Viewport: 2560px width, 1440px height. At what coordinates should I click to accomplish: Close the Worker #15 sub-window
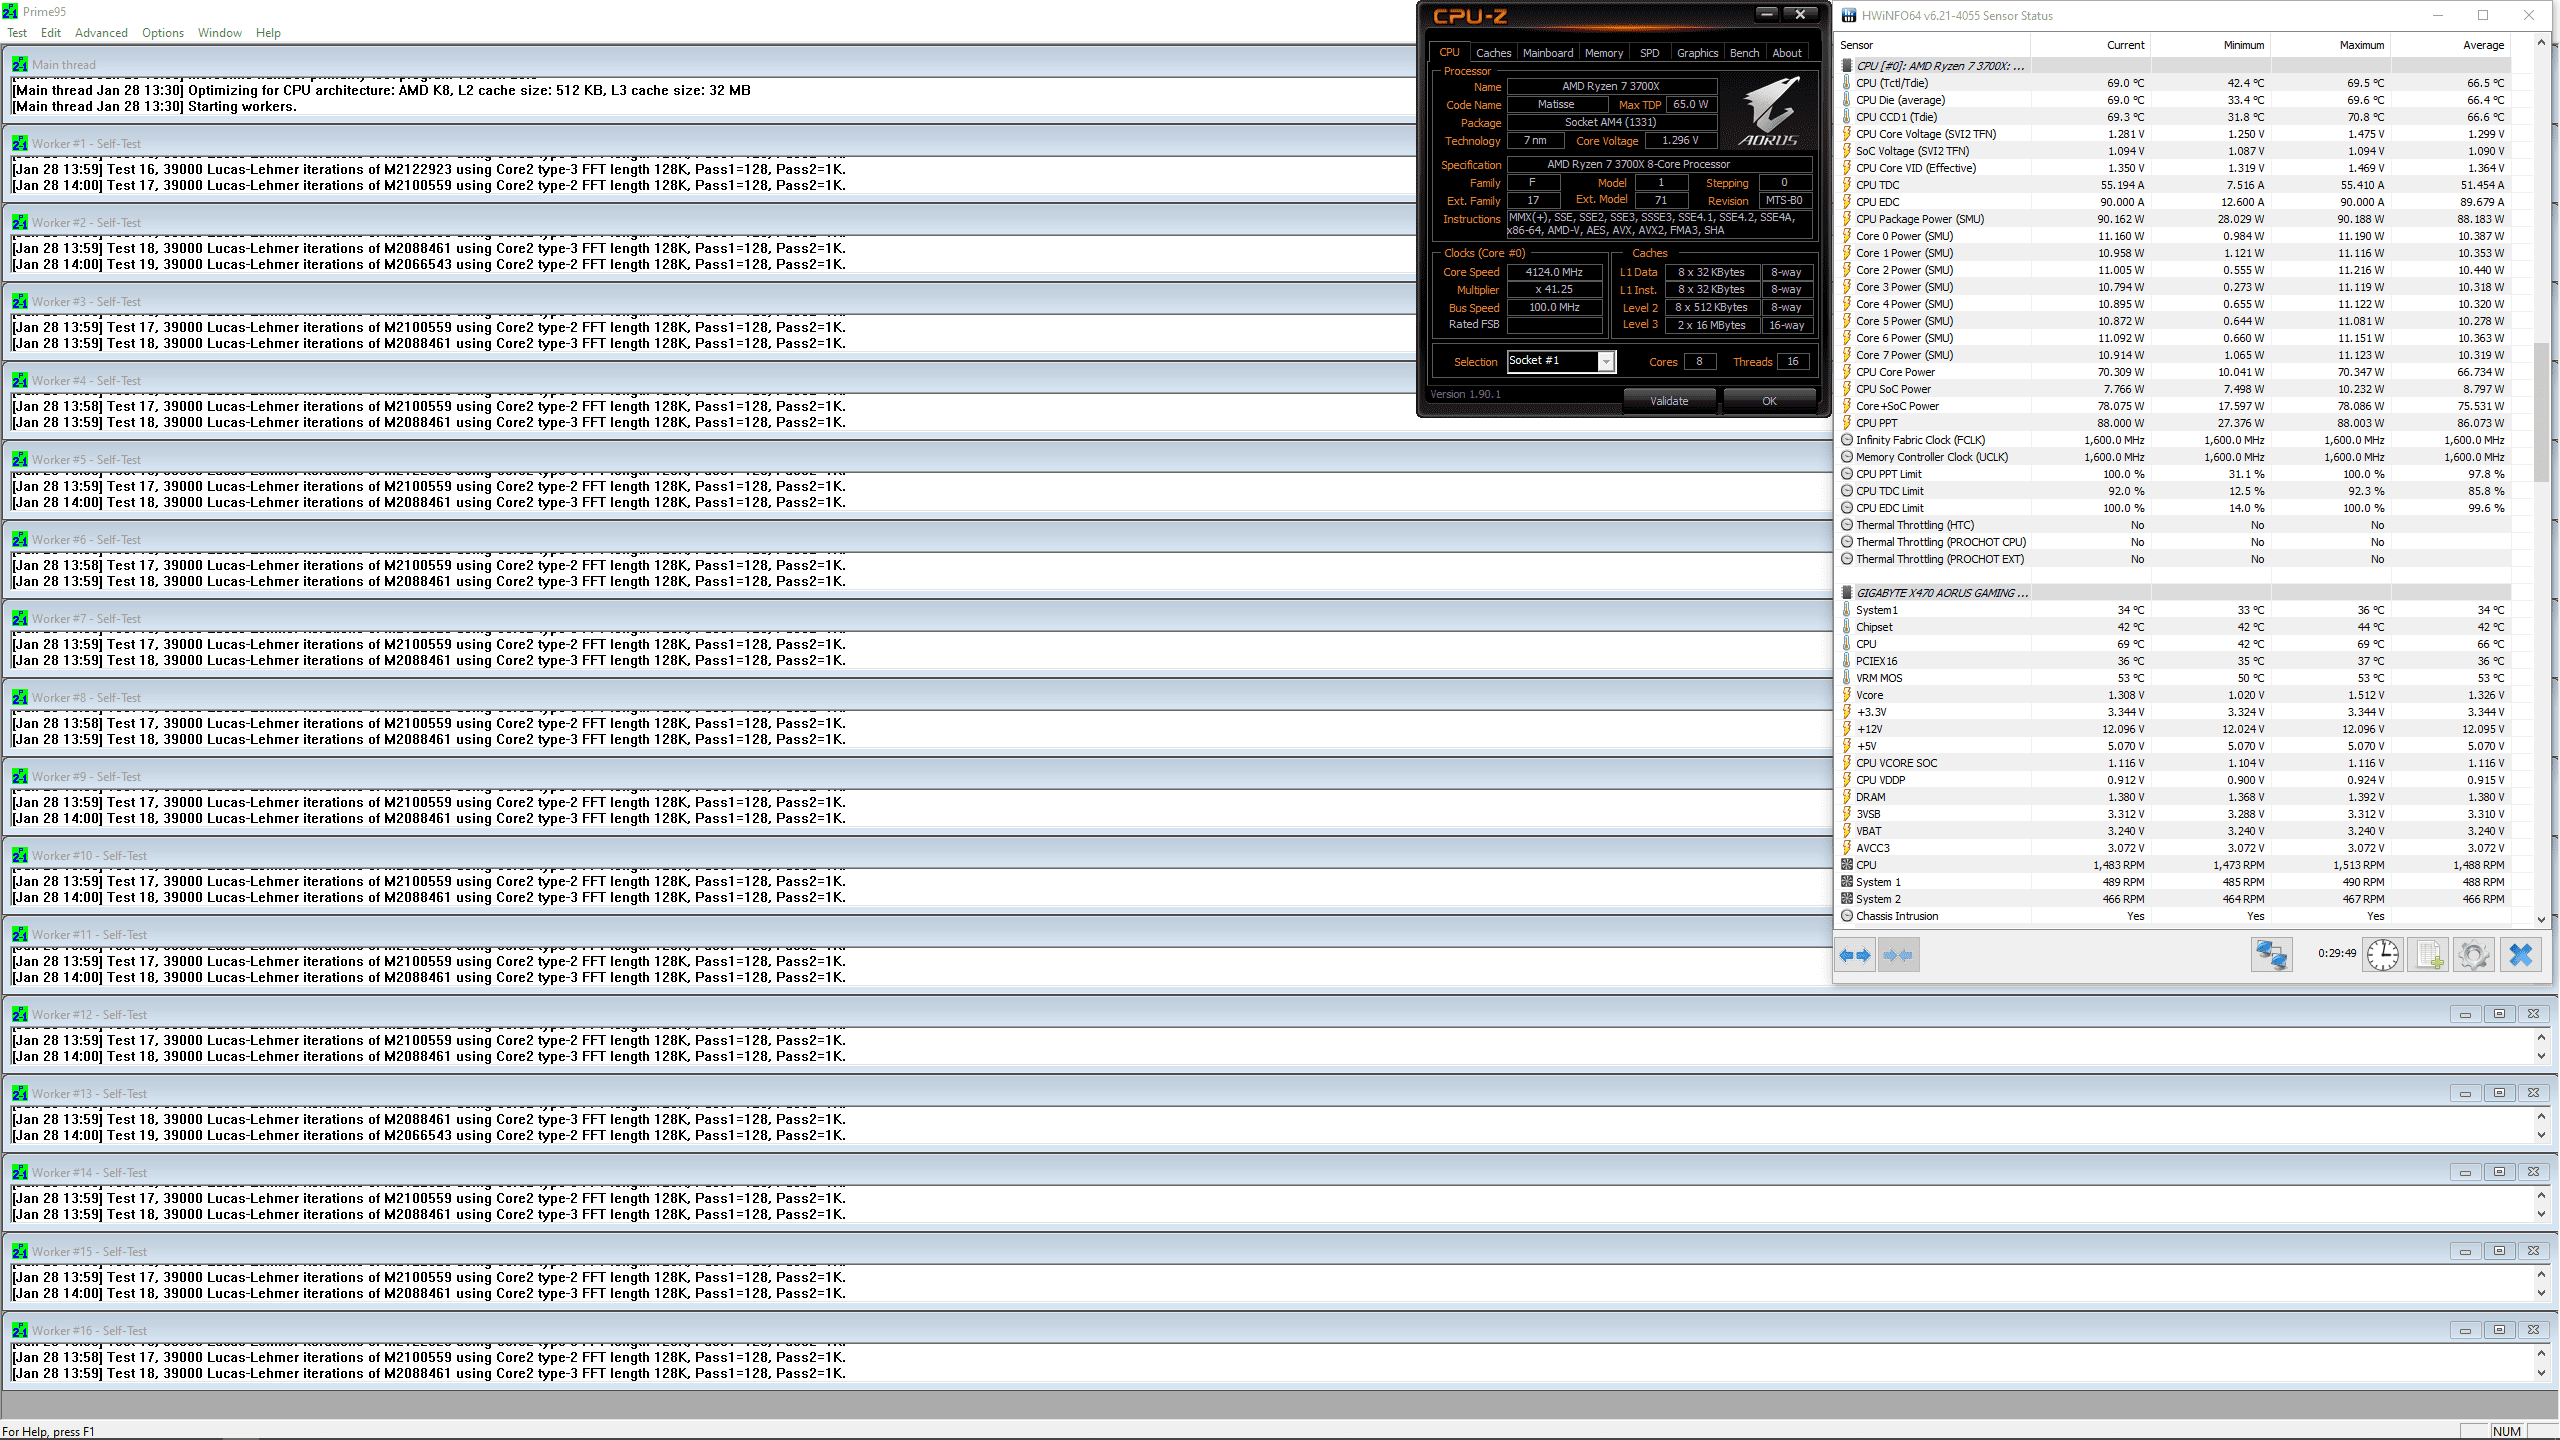[2533, 1251]
